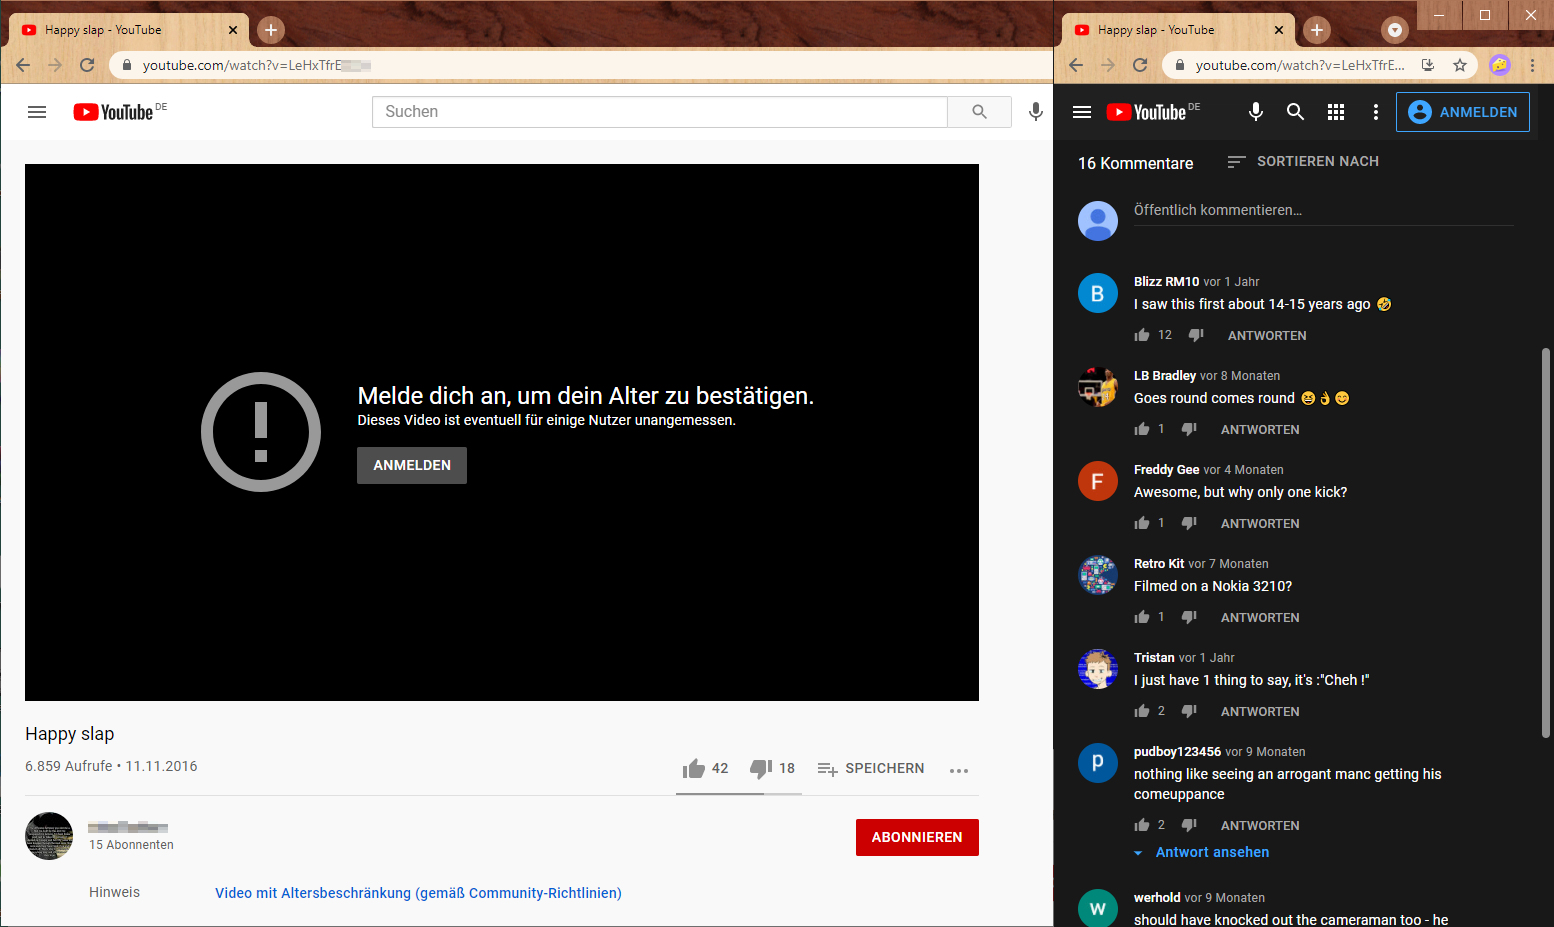The image size is (1554, 927).
Task: Open the Speichern save-to-playlist menu
Action: (x=871, y=768)
